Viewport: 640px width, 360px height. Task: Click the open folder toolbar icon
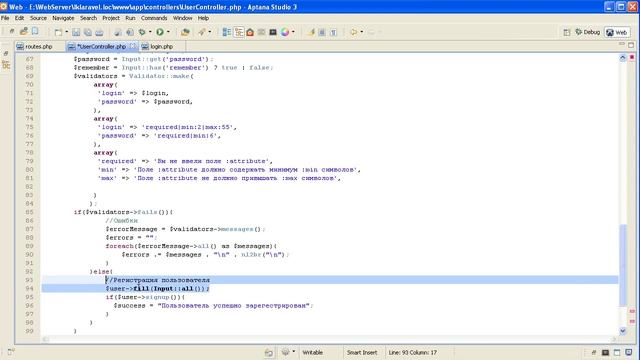pos(185,32)
